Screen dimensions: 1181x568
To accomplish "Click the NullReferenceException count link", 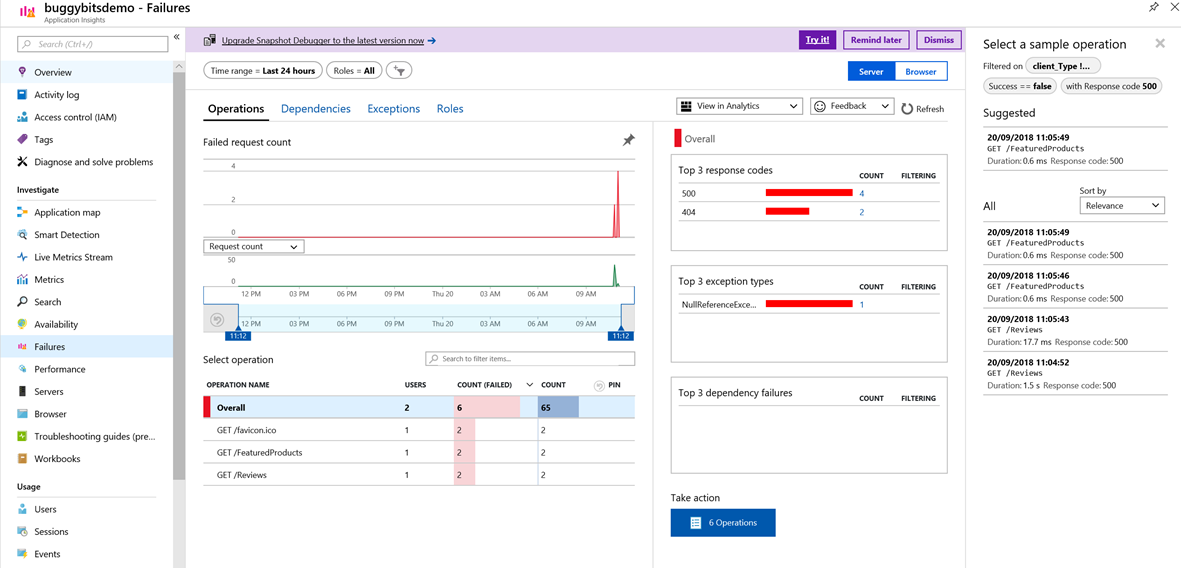I will point(861,304).
